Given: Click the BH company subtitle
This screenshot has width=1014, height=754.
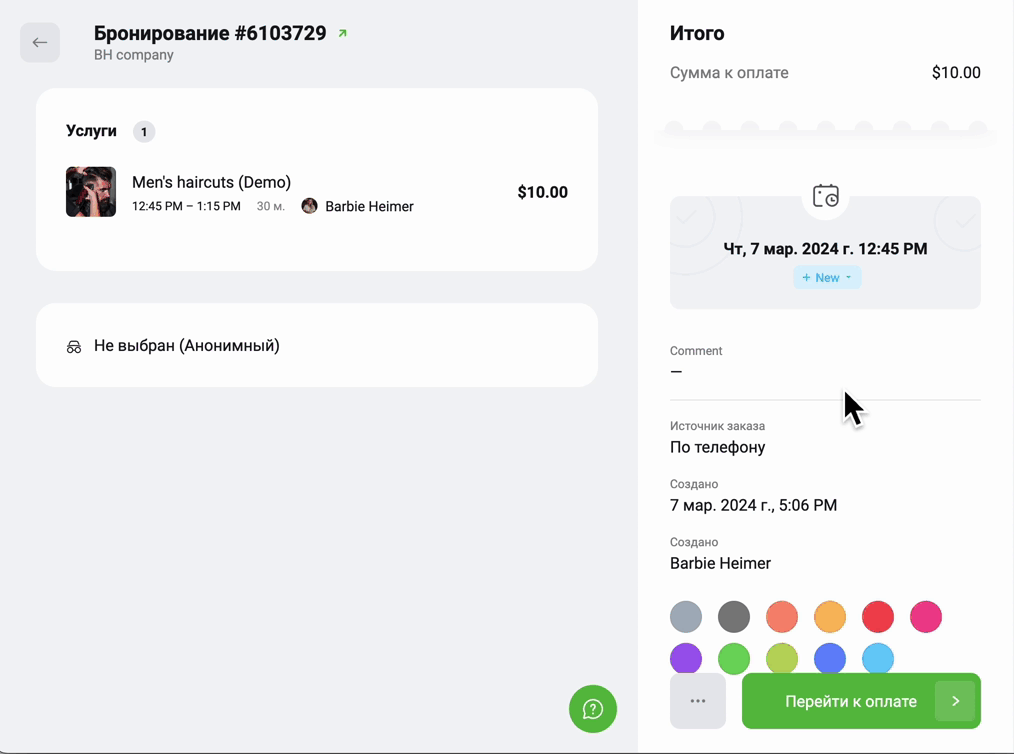Looking at the screenshot, I should pyautogui.click(x=134, y=55).
